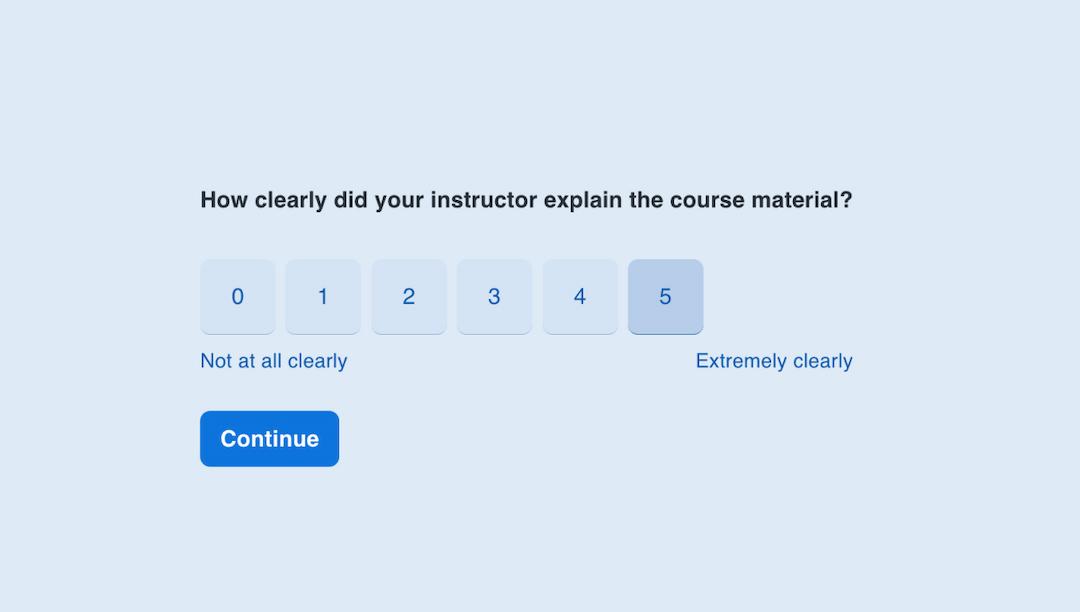Choose rating 1 for instructor clarity

pos(323,297)
